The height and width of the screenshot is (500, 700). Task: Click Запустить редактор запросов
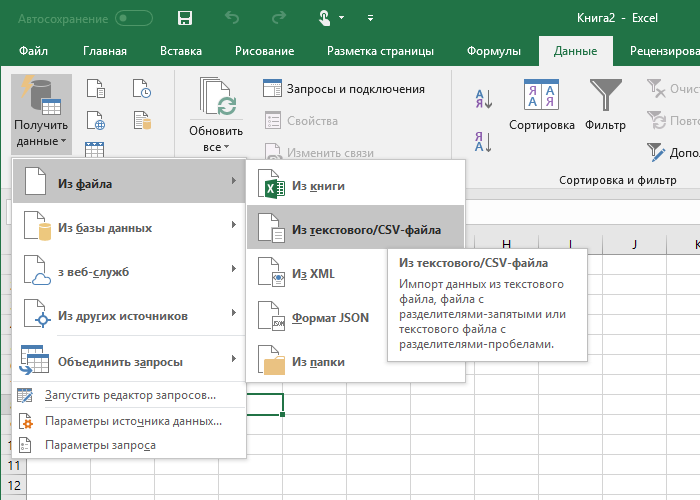pyautogui.click(x=129, y=395)
